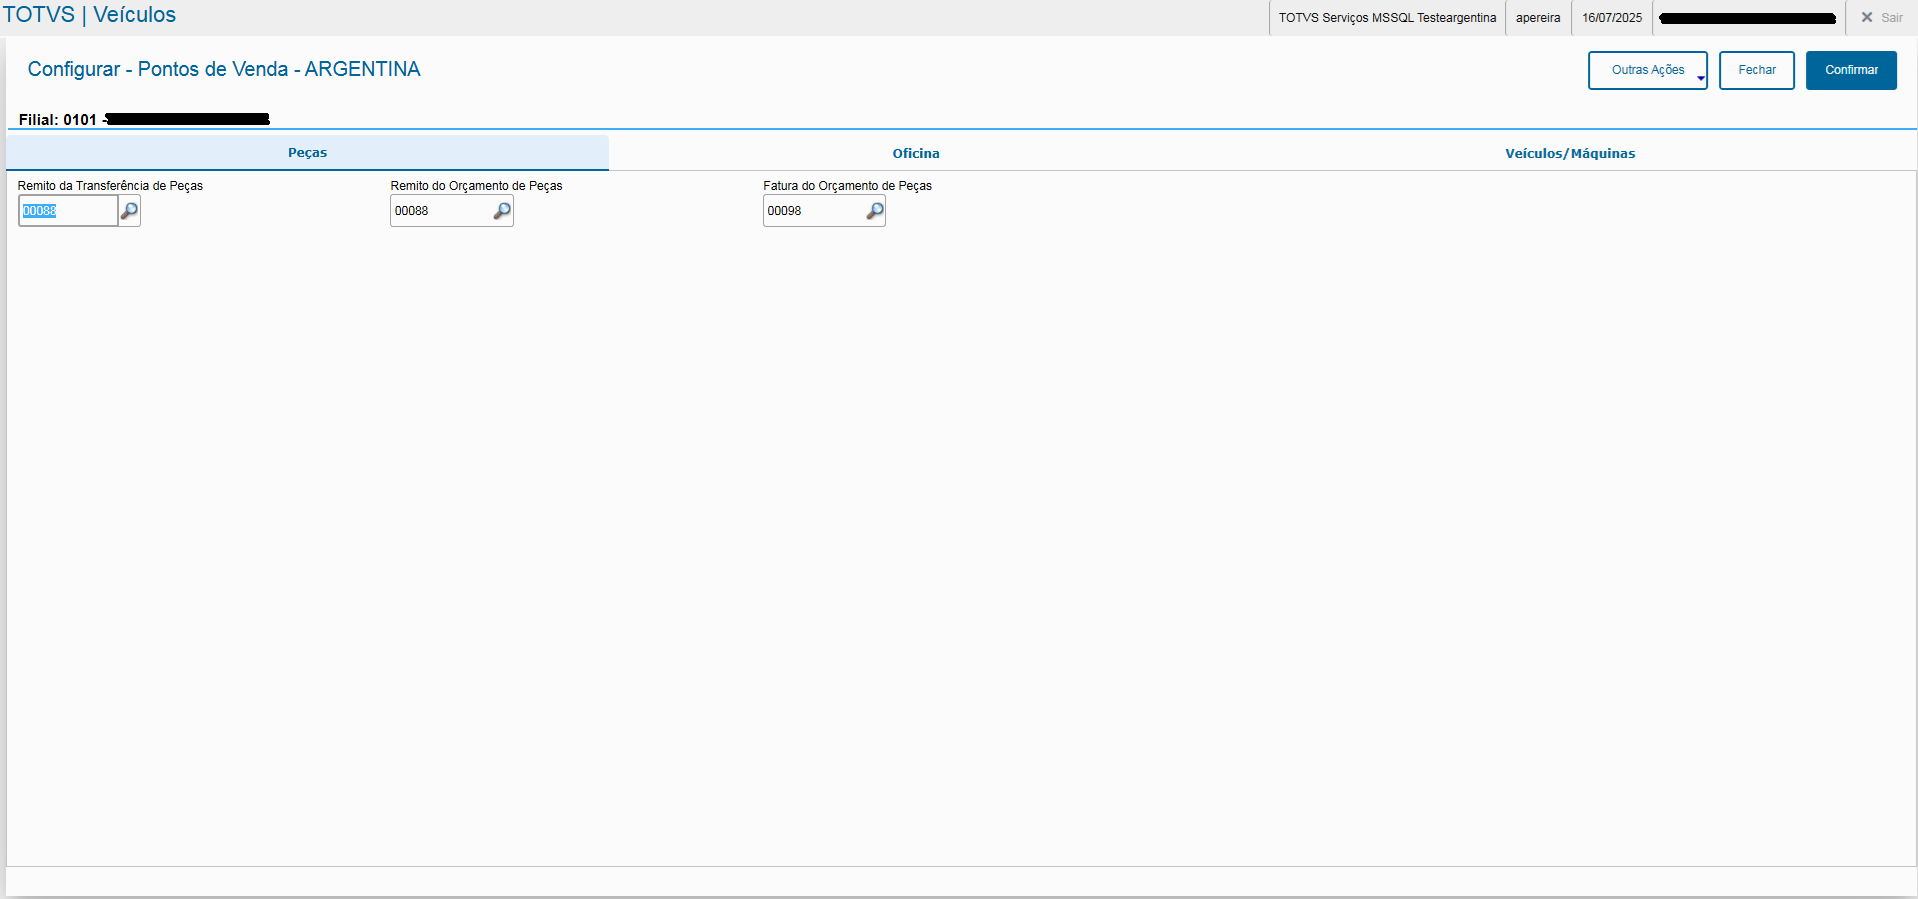Click TOTVS Serviços MSSQL Testeargentina environment label

click(1387, 18)
